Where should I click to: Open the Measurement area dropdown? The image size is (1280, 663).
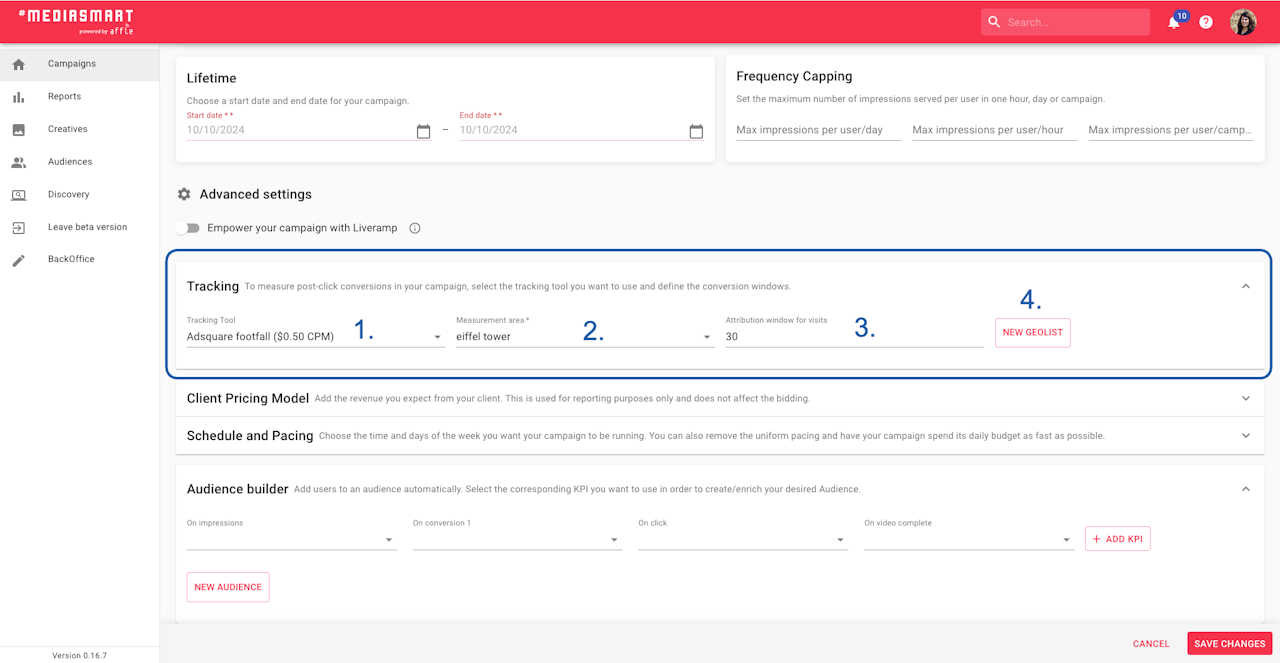(585, 337)
